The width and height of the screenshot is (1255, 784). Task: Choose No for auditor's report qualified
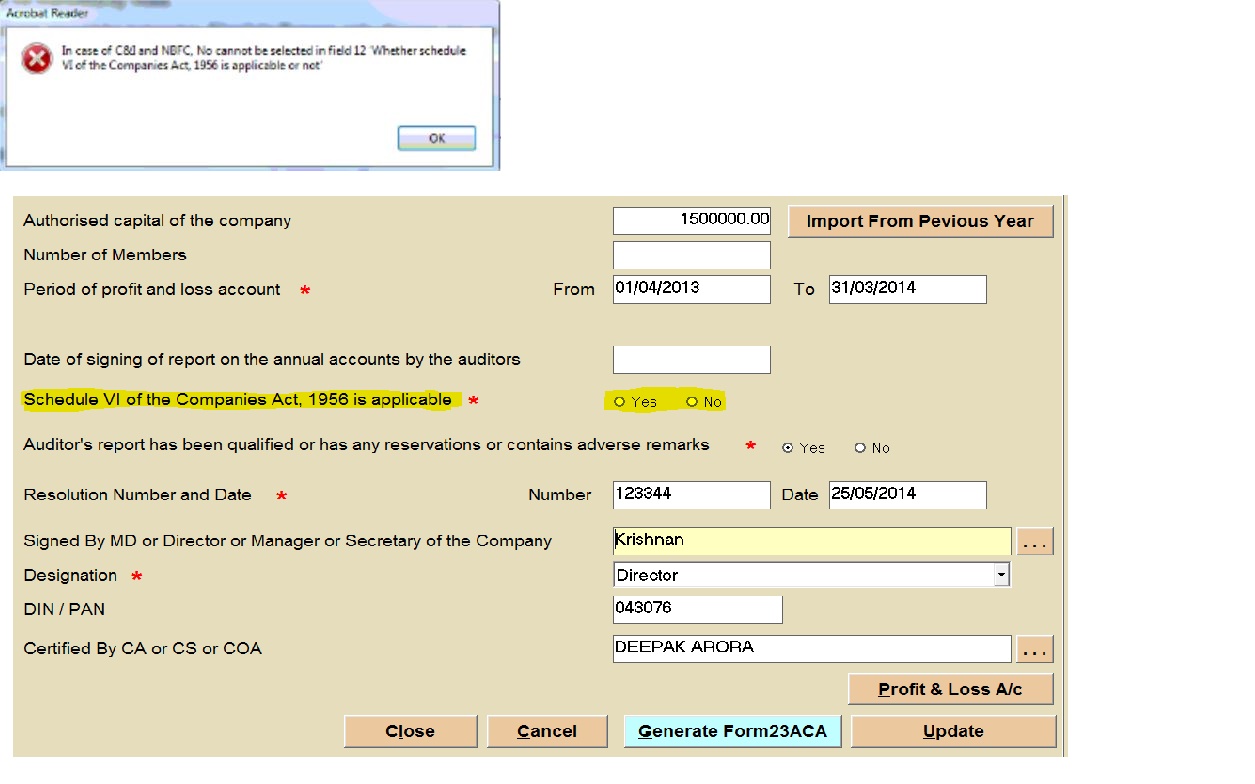(860, 448)
